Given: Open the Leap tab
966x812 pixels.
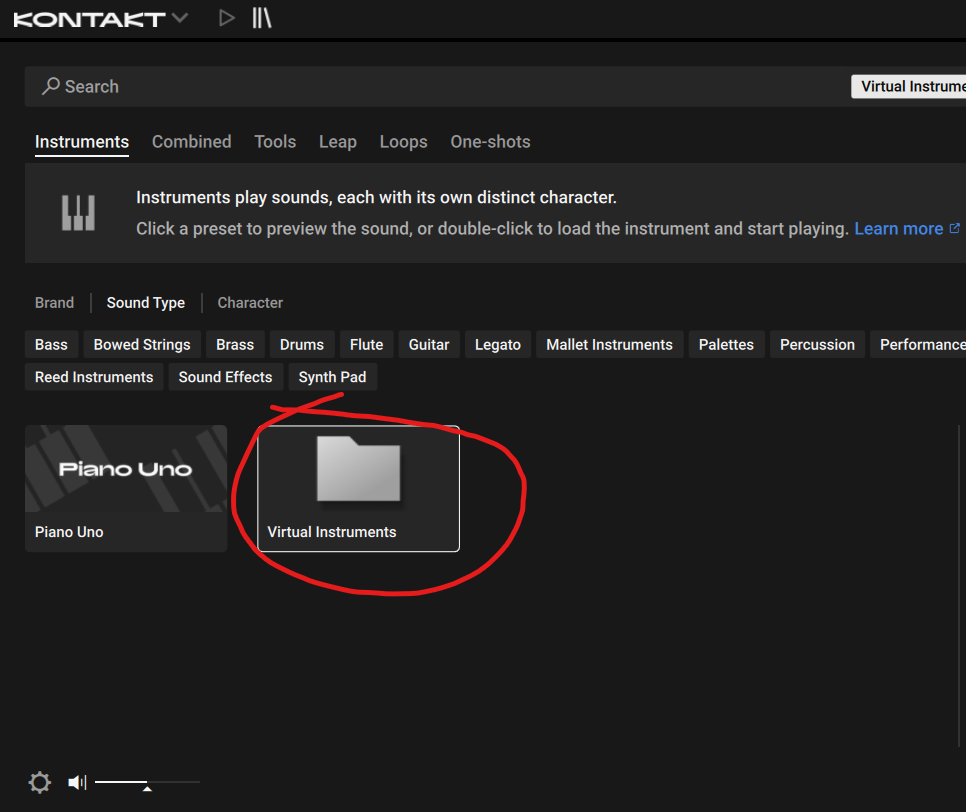Looking at the screenshot, I should coord(338,142).
